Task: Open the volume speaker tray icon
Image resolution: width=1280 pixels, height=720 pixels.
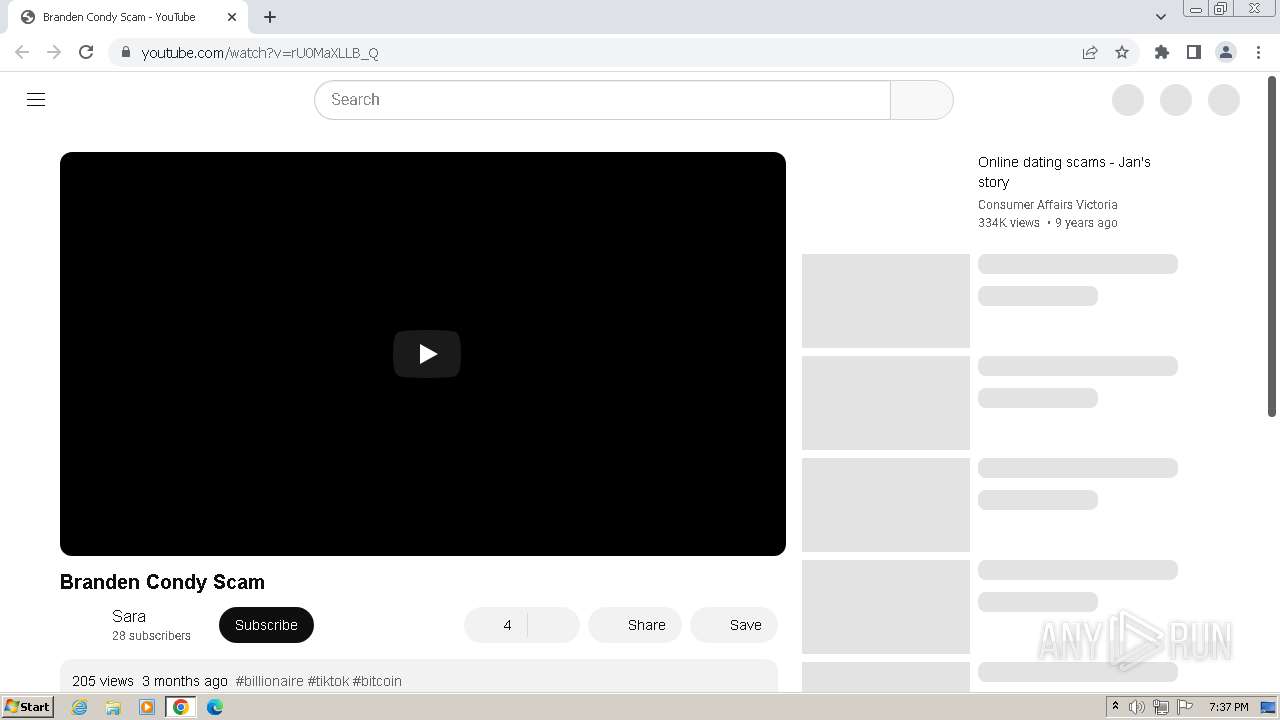Action: coord(1137,707)
